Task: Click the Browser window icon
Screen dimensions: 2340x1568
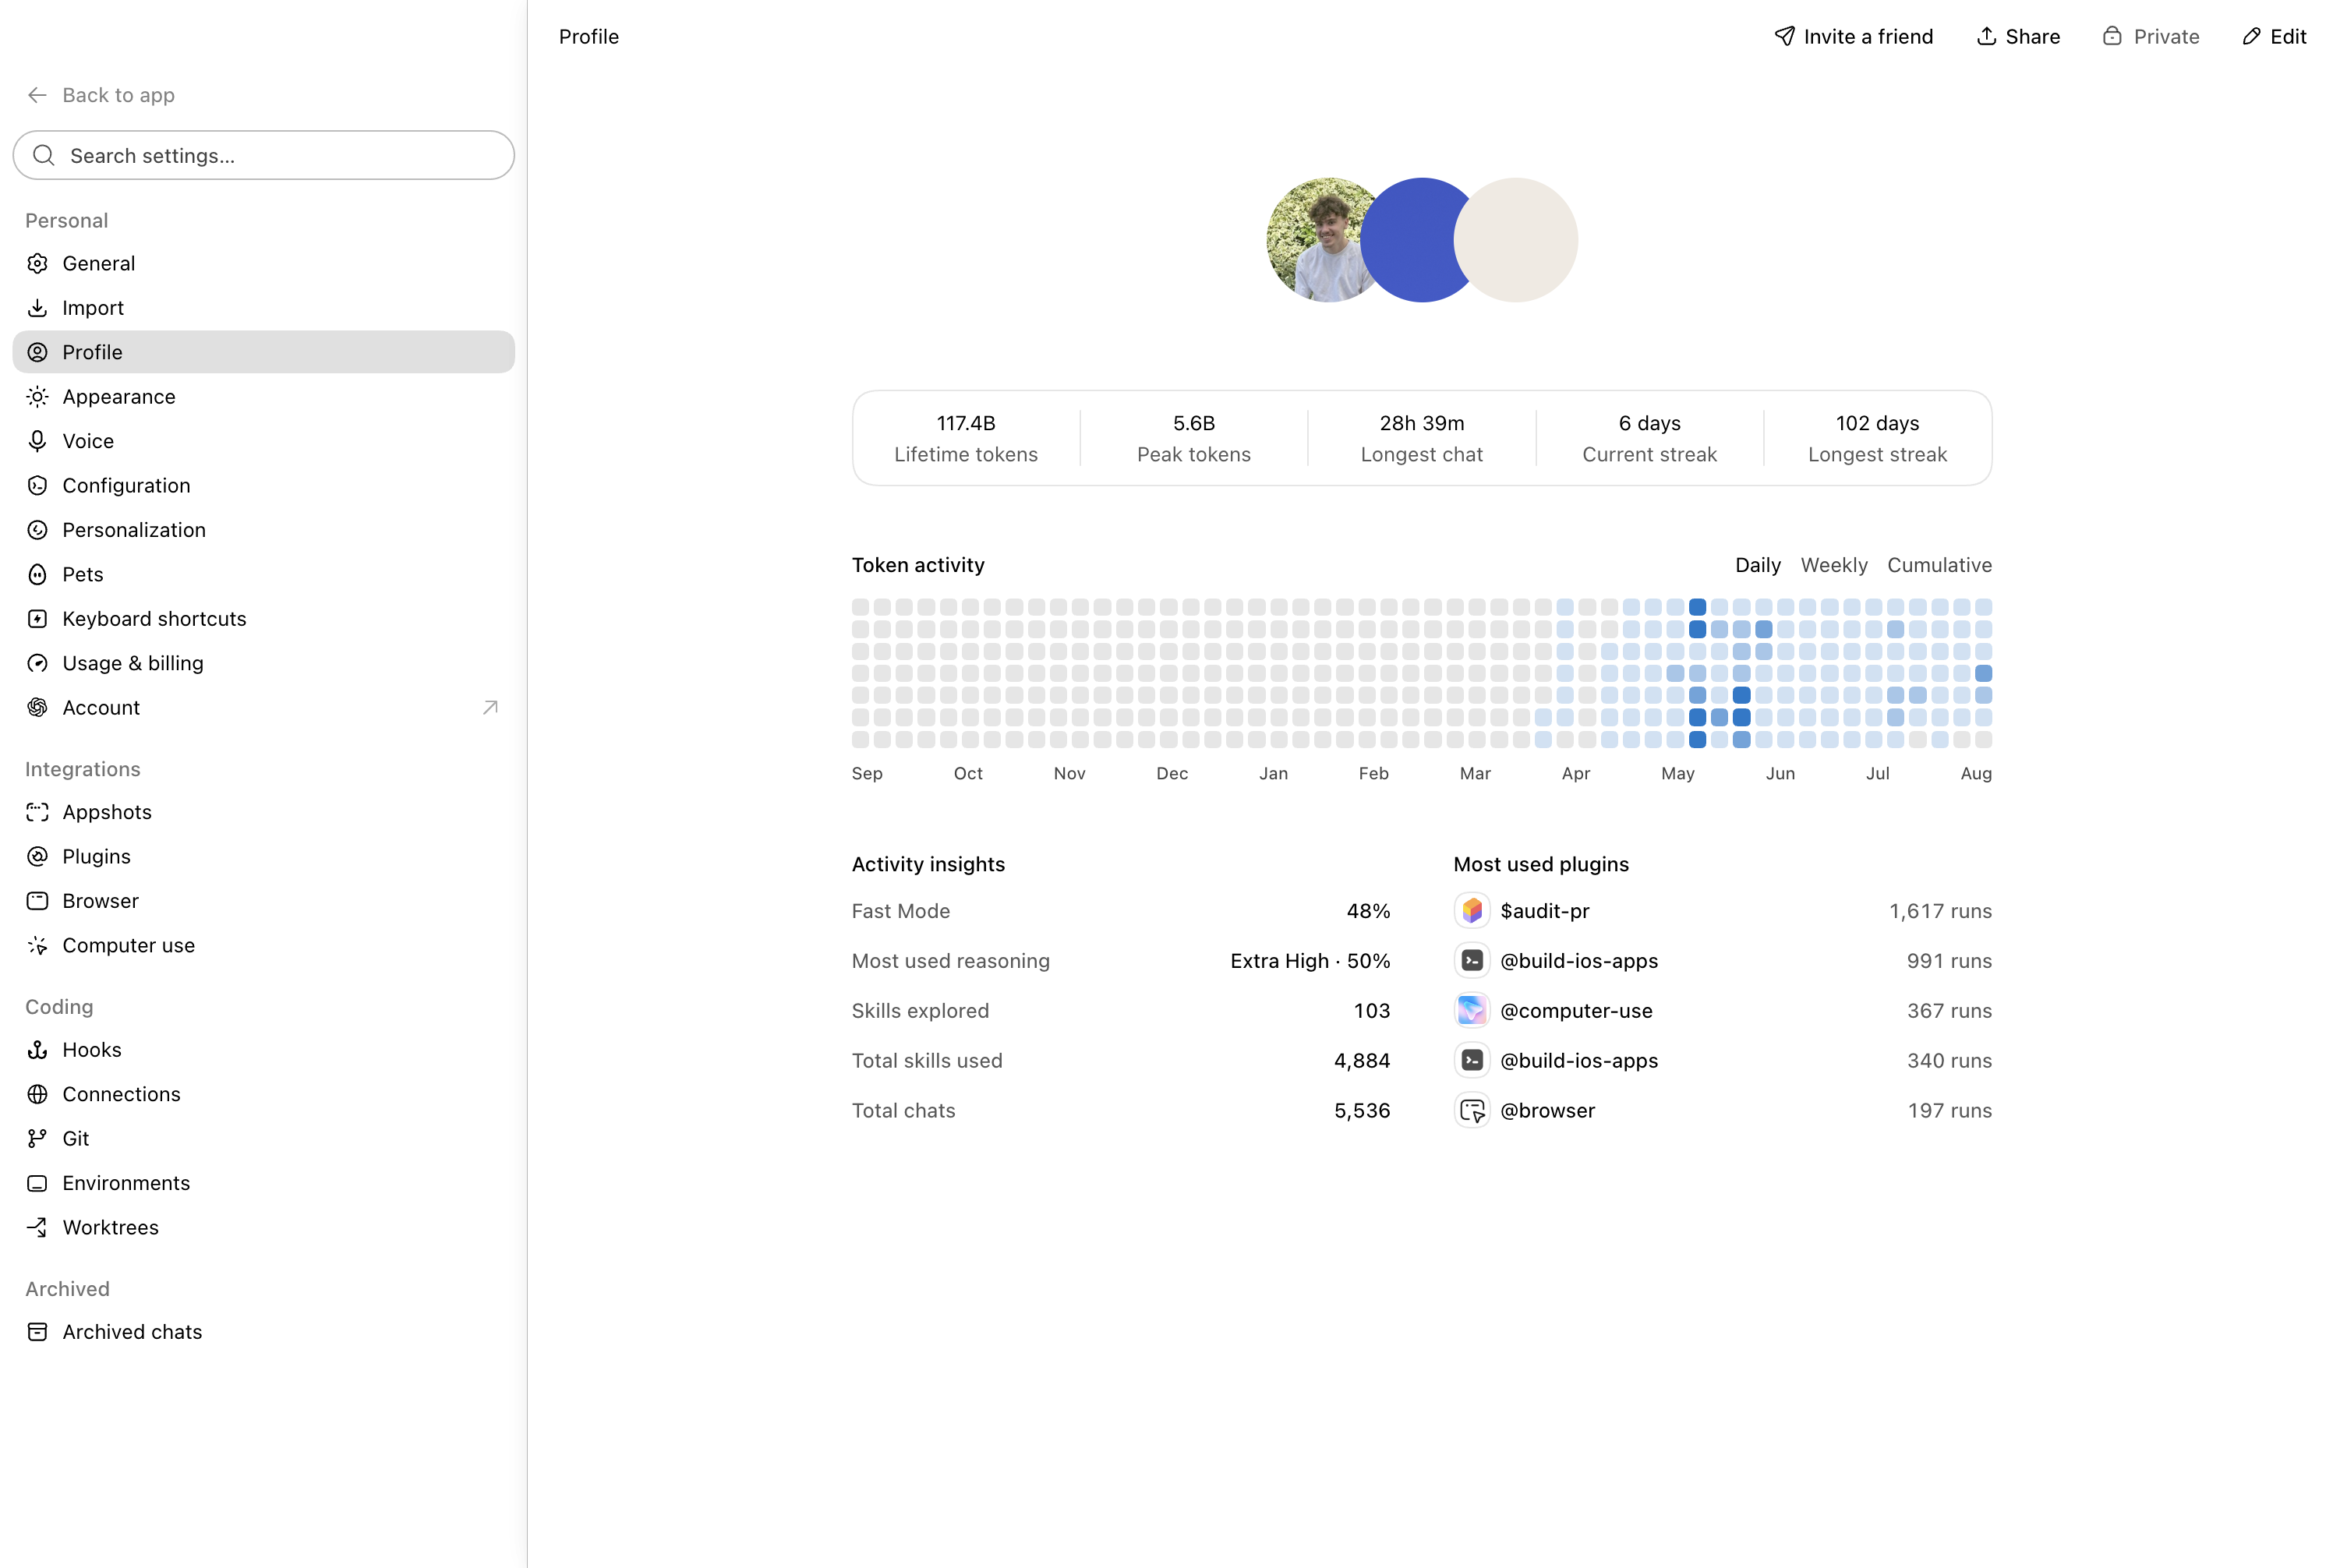Action: pos(37,901)
